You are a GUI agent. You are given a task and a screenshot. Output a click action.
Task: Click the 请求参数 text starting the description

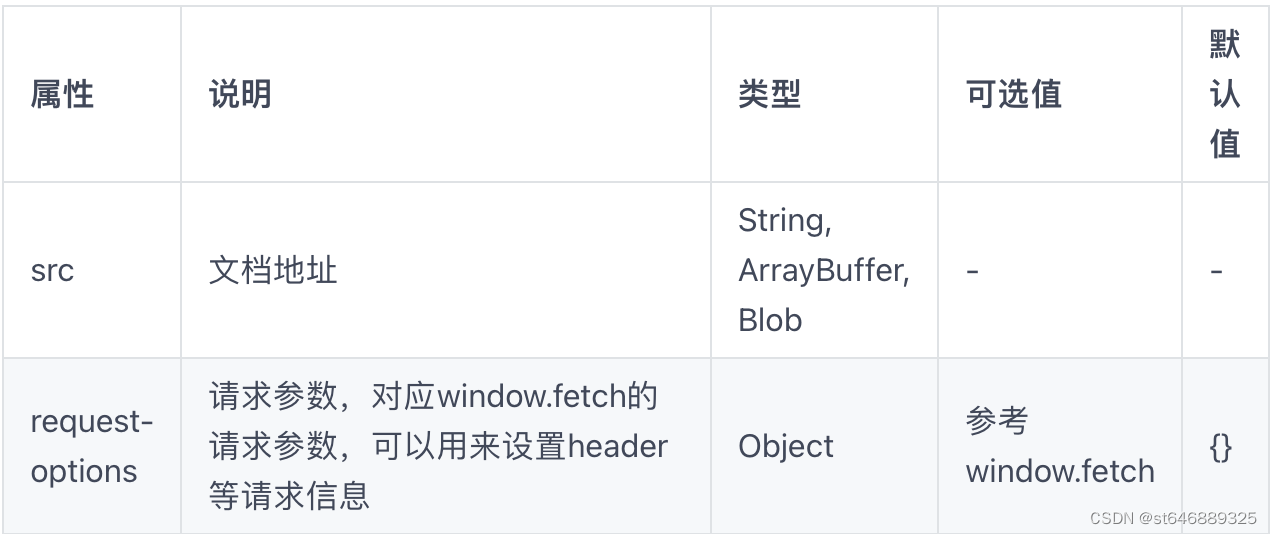click(272, 397)
